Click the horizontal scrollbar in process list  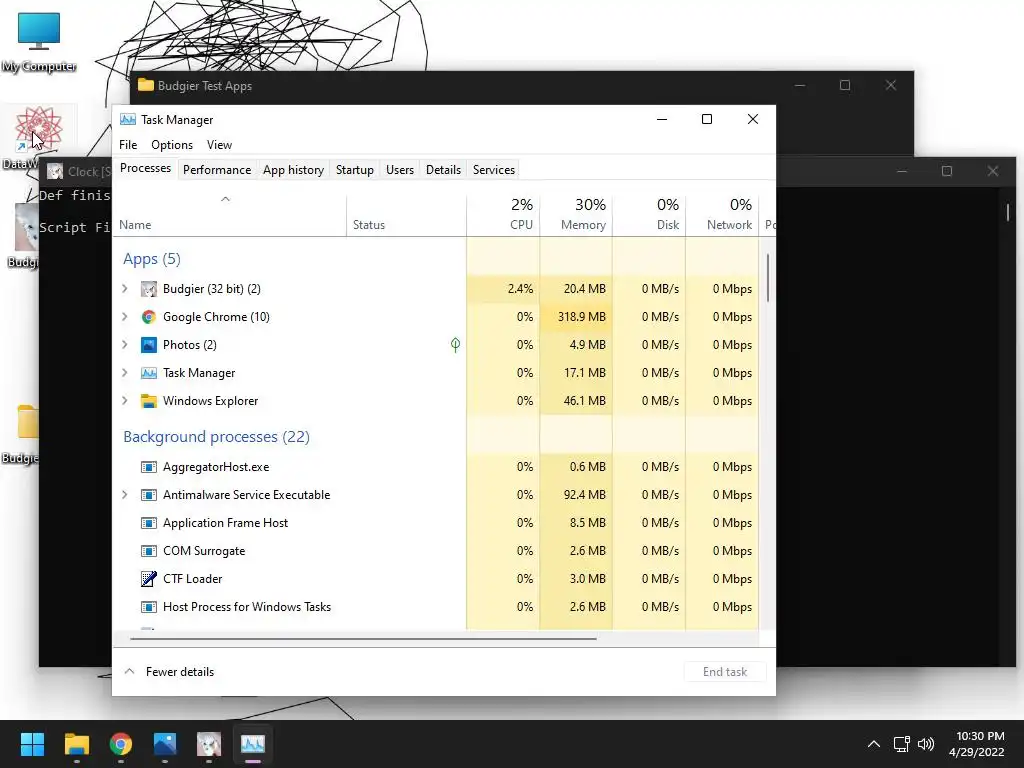coord(363,639)
